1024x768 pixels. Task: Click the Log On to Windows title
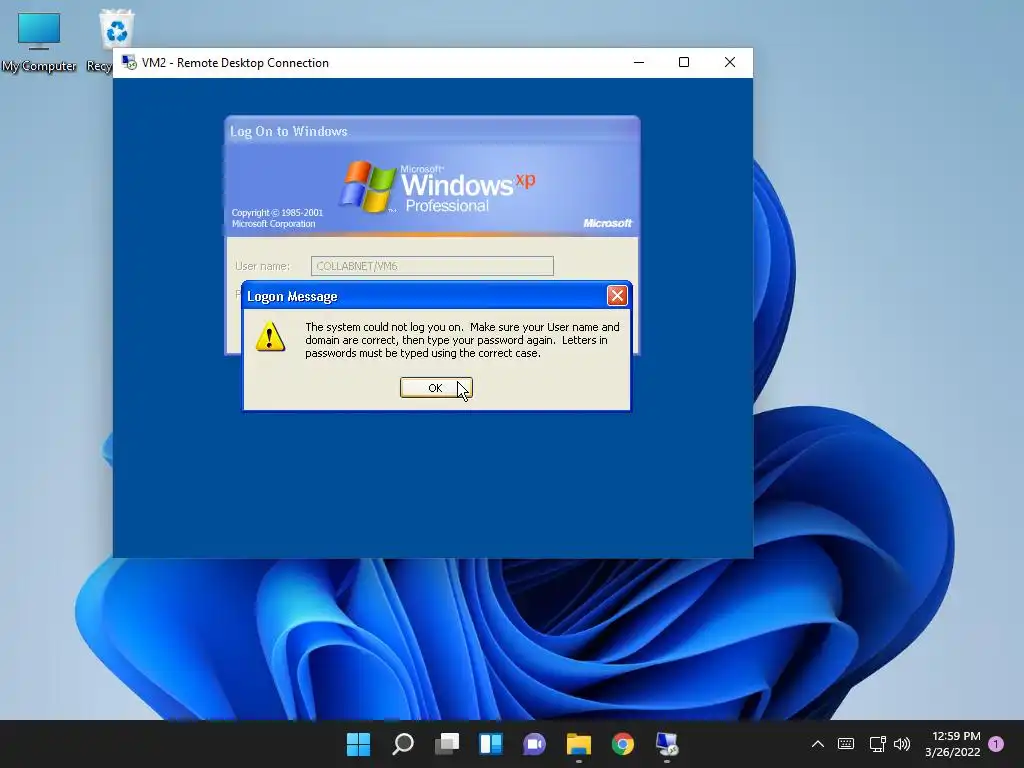point(289,131)
